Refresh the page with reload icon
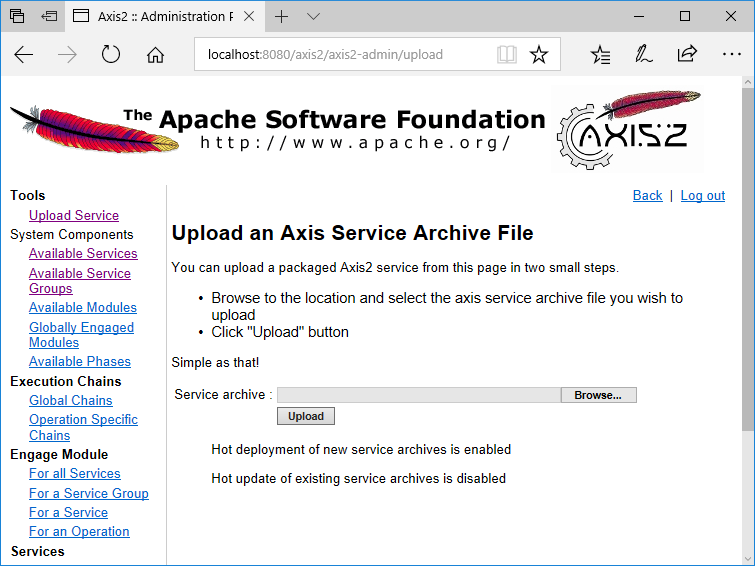Viewport: 755px width, 566px height. [111, 54]
